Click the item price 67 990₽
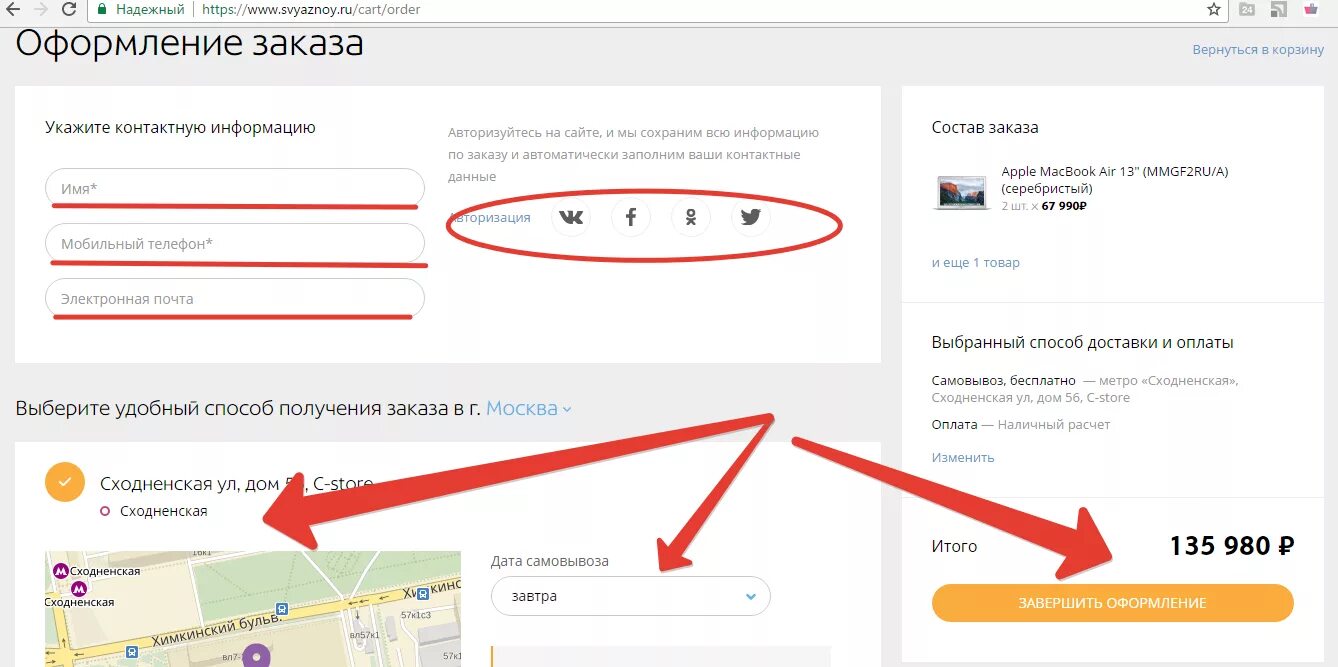The image size is (1338, 667). pos(1064,206)
